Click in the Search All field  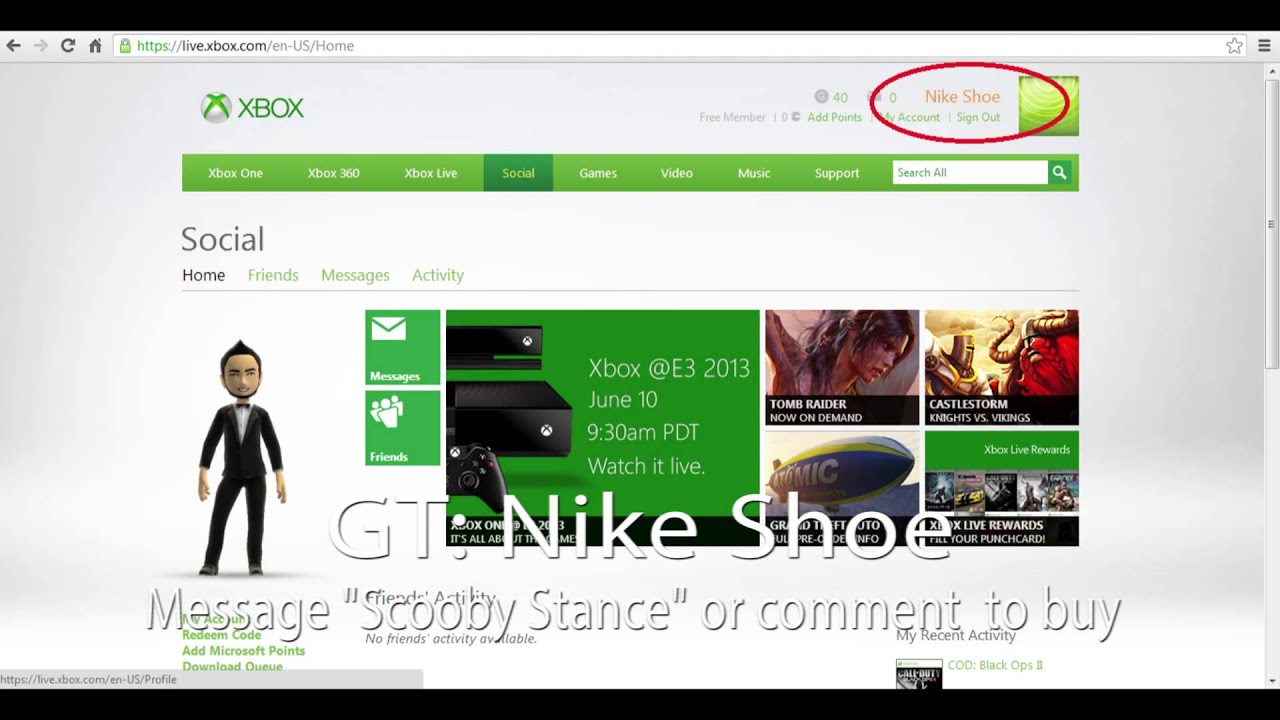(x=970, y=173)
